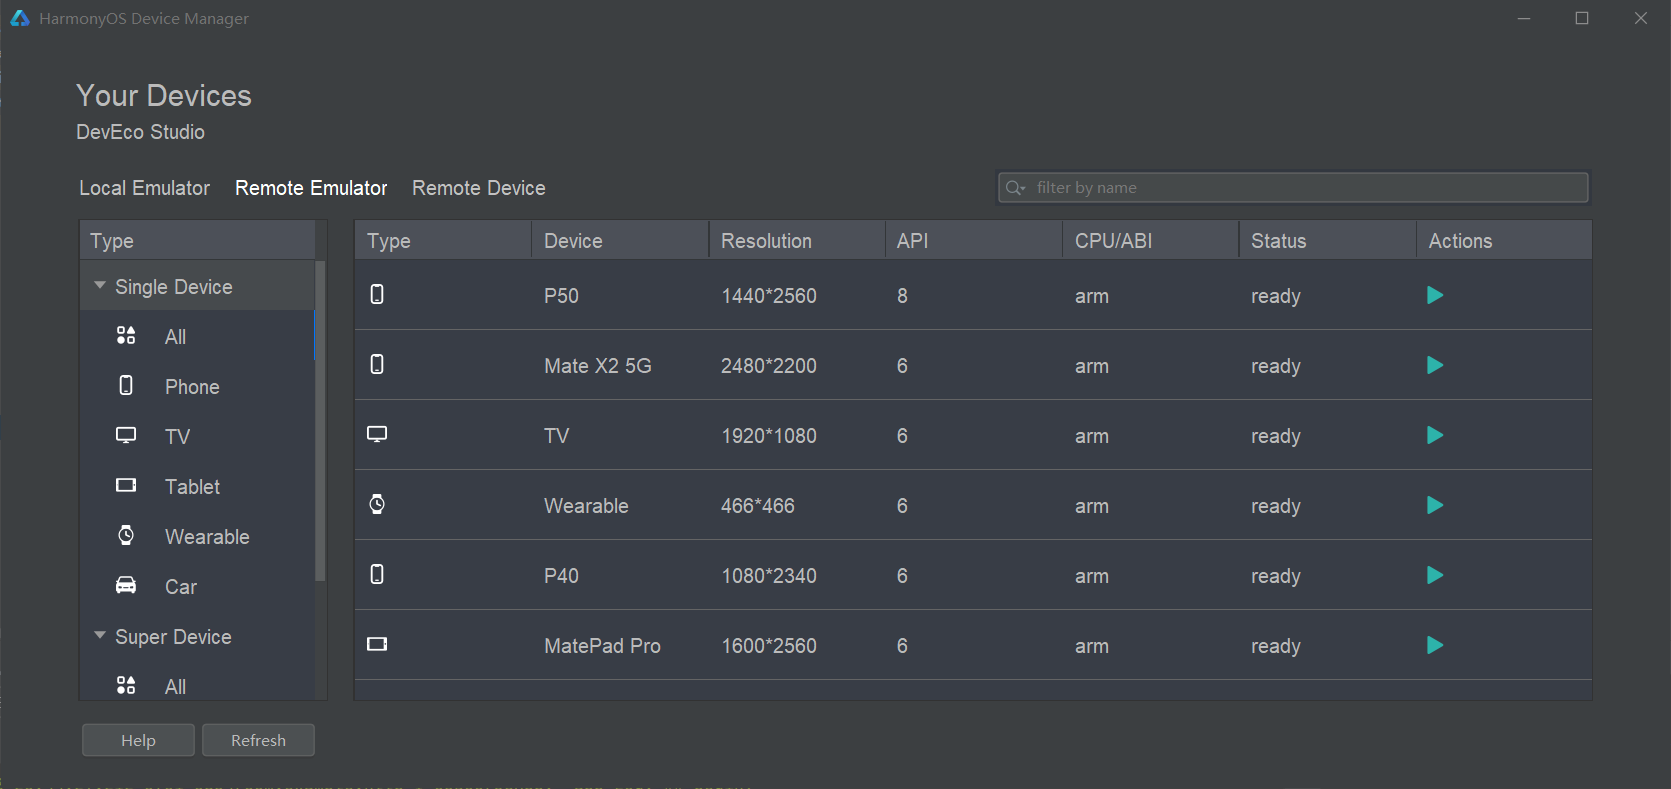Click the API value 8 in P50 row
The width and height of the screenshot is (1671, 789).
[x=903, y=296]
